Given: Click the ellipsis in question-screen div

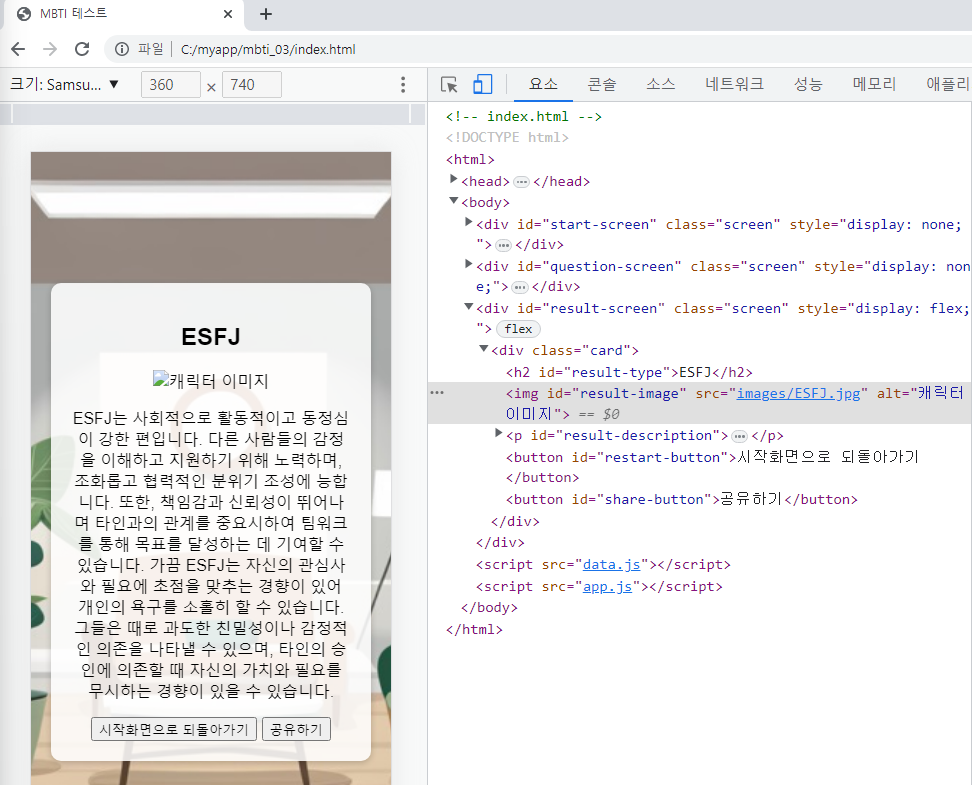Looking at the screenshot, I should (x=519, y=287).
